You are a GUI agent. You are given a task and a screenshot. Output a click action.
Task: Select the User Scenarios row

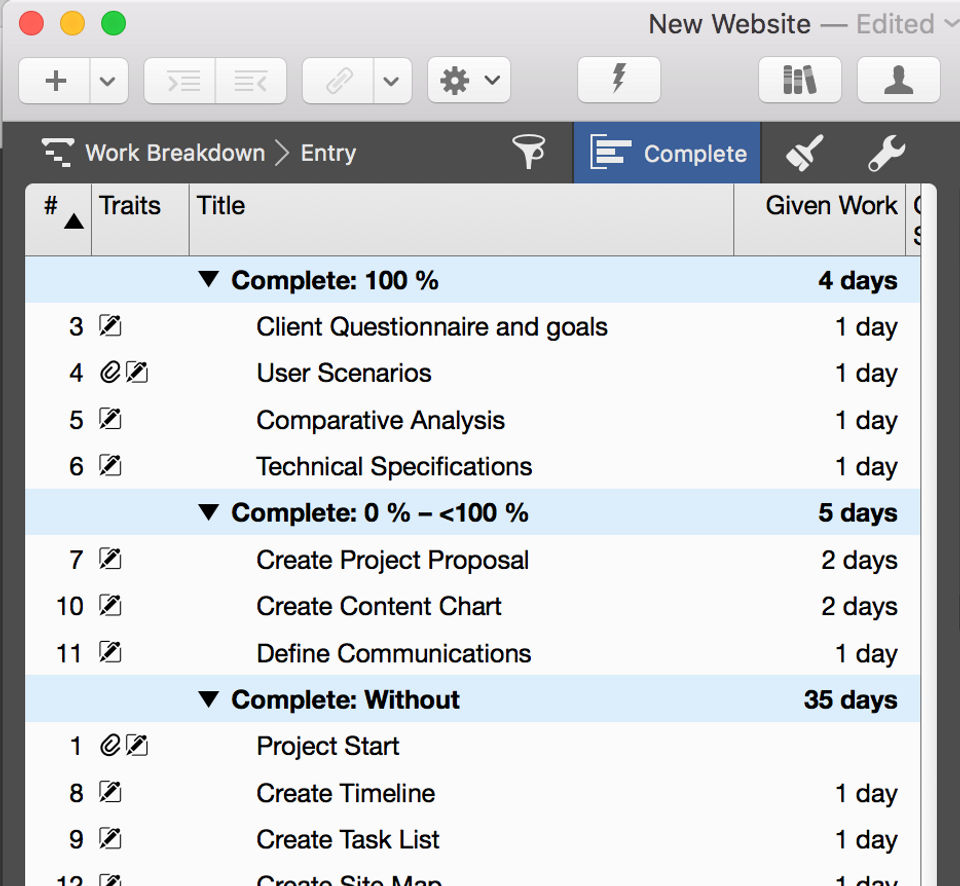click(344, 373)
